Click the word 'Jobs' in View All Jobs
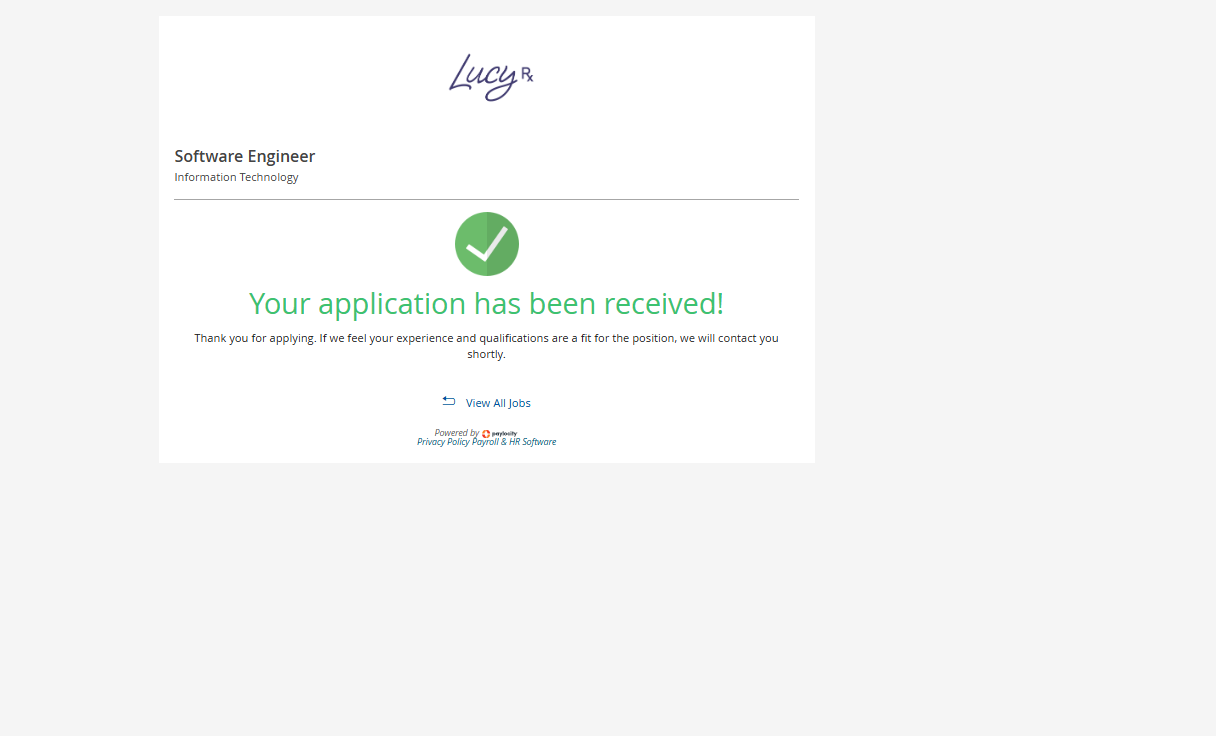1216x736 pixels. (519, 403)
